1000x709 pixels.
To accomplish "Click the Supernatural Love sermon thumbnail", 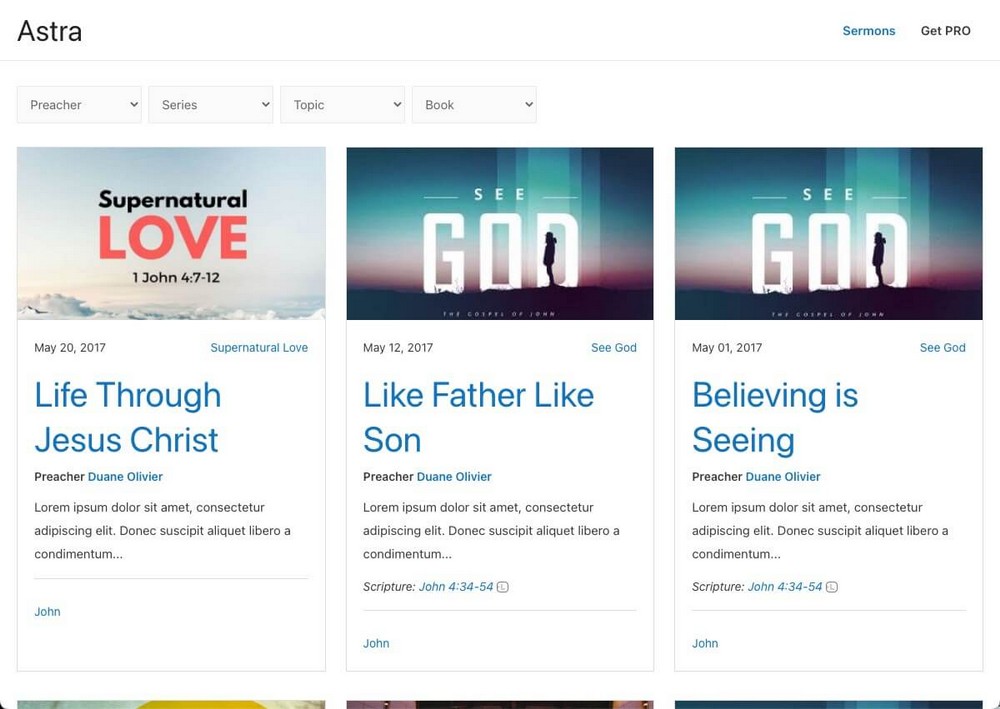I will [x=170, y=233].
